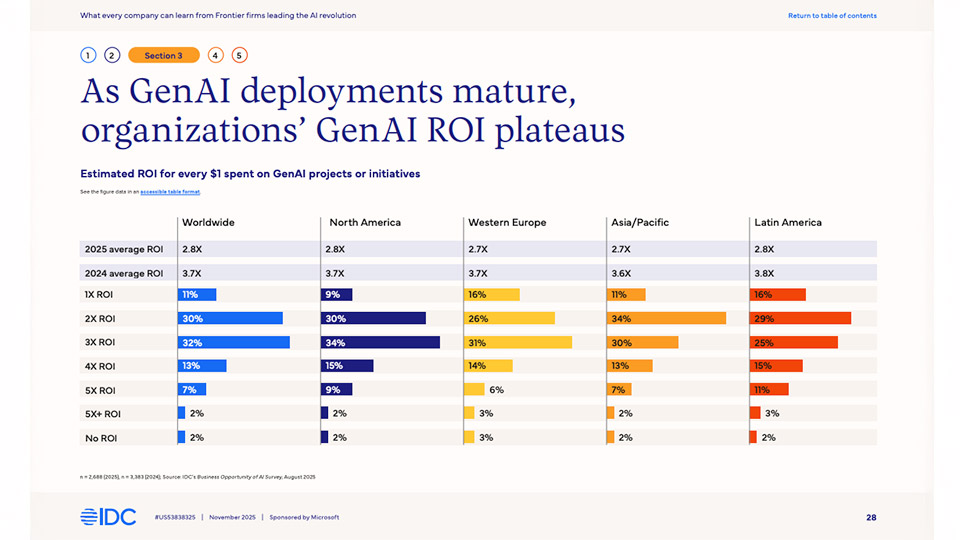Select the 5X+ ROI row label

103,414
